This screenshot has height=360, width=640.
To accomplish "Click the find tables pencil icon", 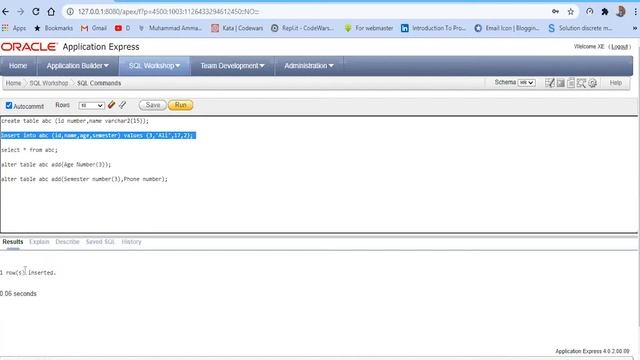I will pos(122,105).
